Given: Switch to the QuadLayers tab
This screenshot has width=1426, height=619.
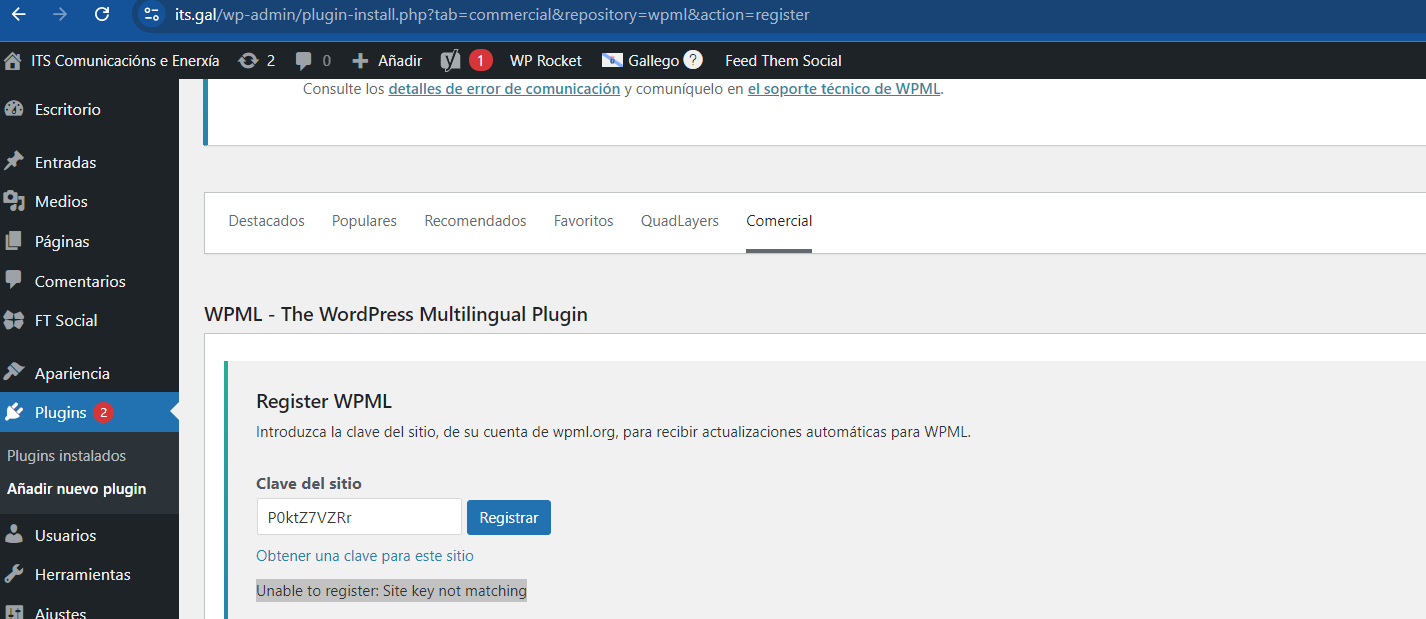Looking at the screenshot, I should tap(680, 221).
